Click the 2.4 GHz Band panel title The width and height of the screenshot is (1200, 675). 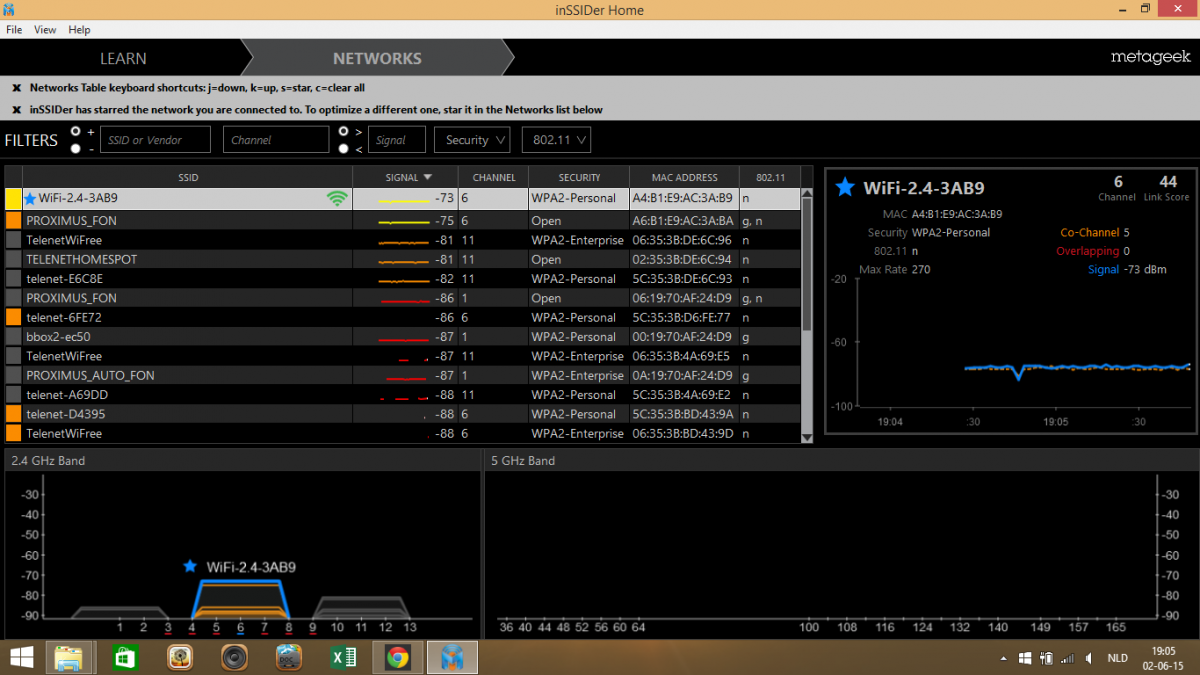(47, 461)
